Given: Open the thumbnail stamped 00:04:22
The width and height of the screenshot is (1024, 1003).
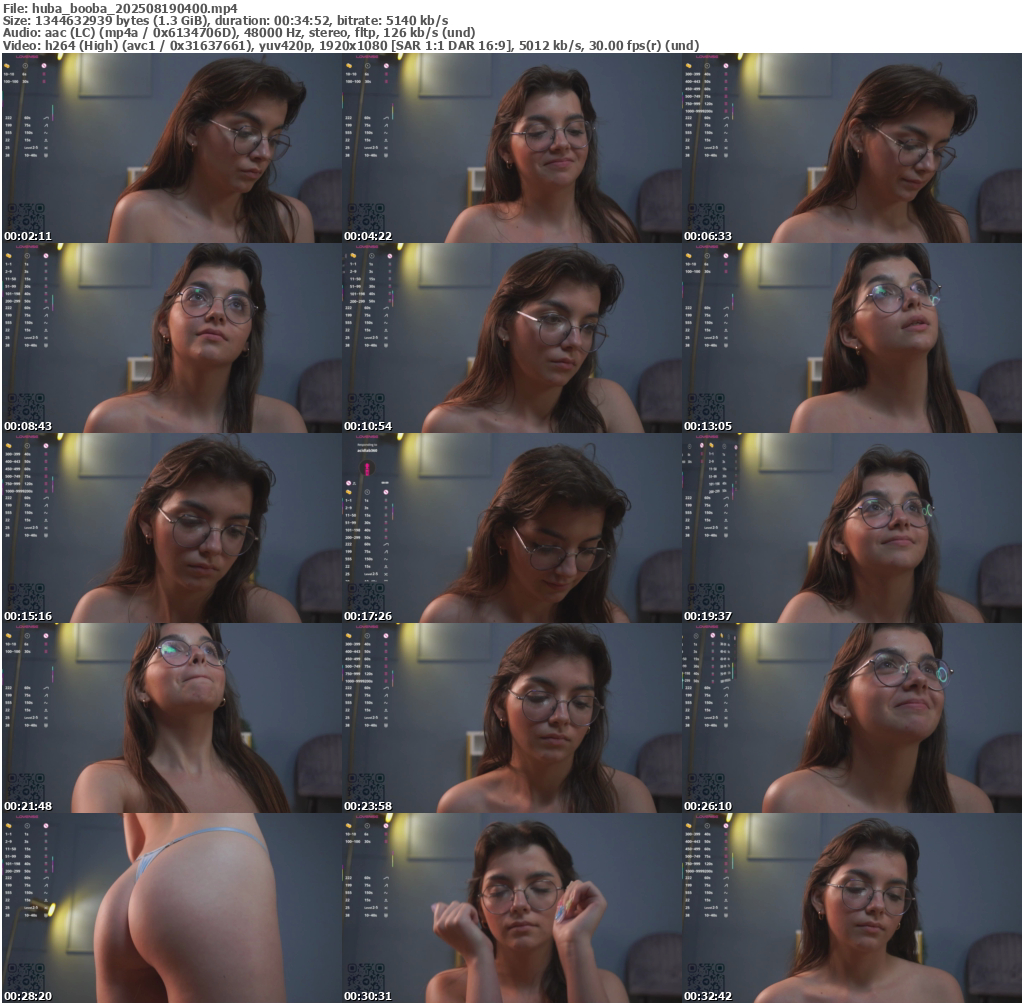Looking at the screenshot, I should tap(512, 148).
